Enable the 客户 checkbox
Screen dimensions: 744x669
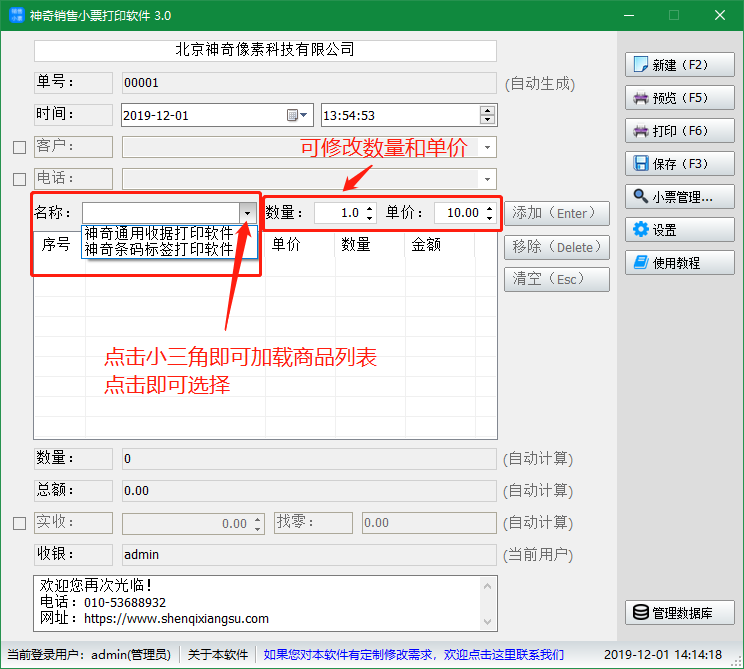[19, 148]
